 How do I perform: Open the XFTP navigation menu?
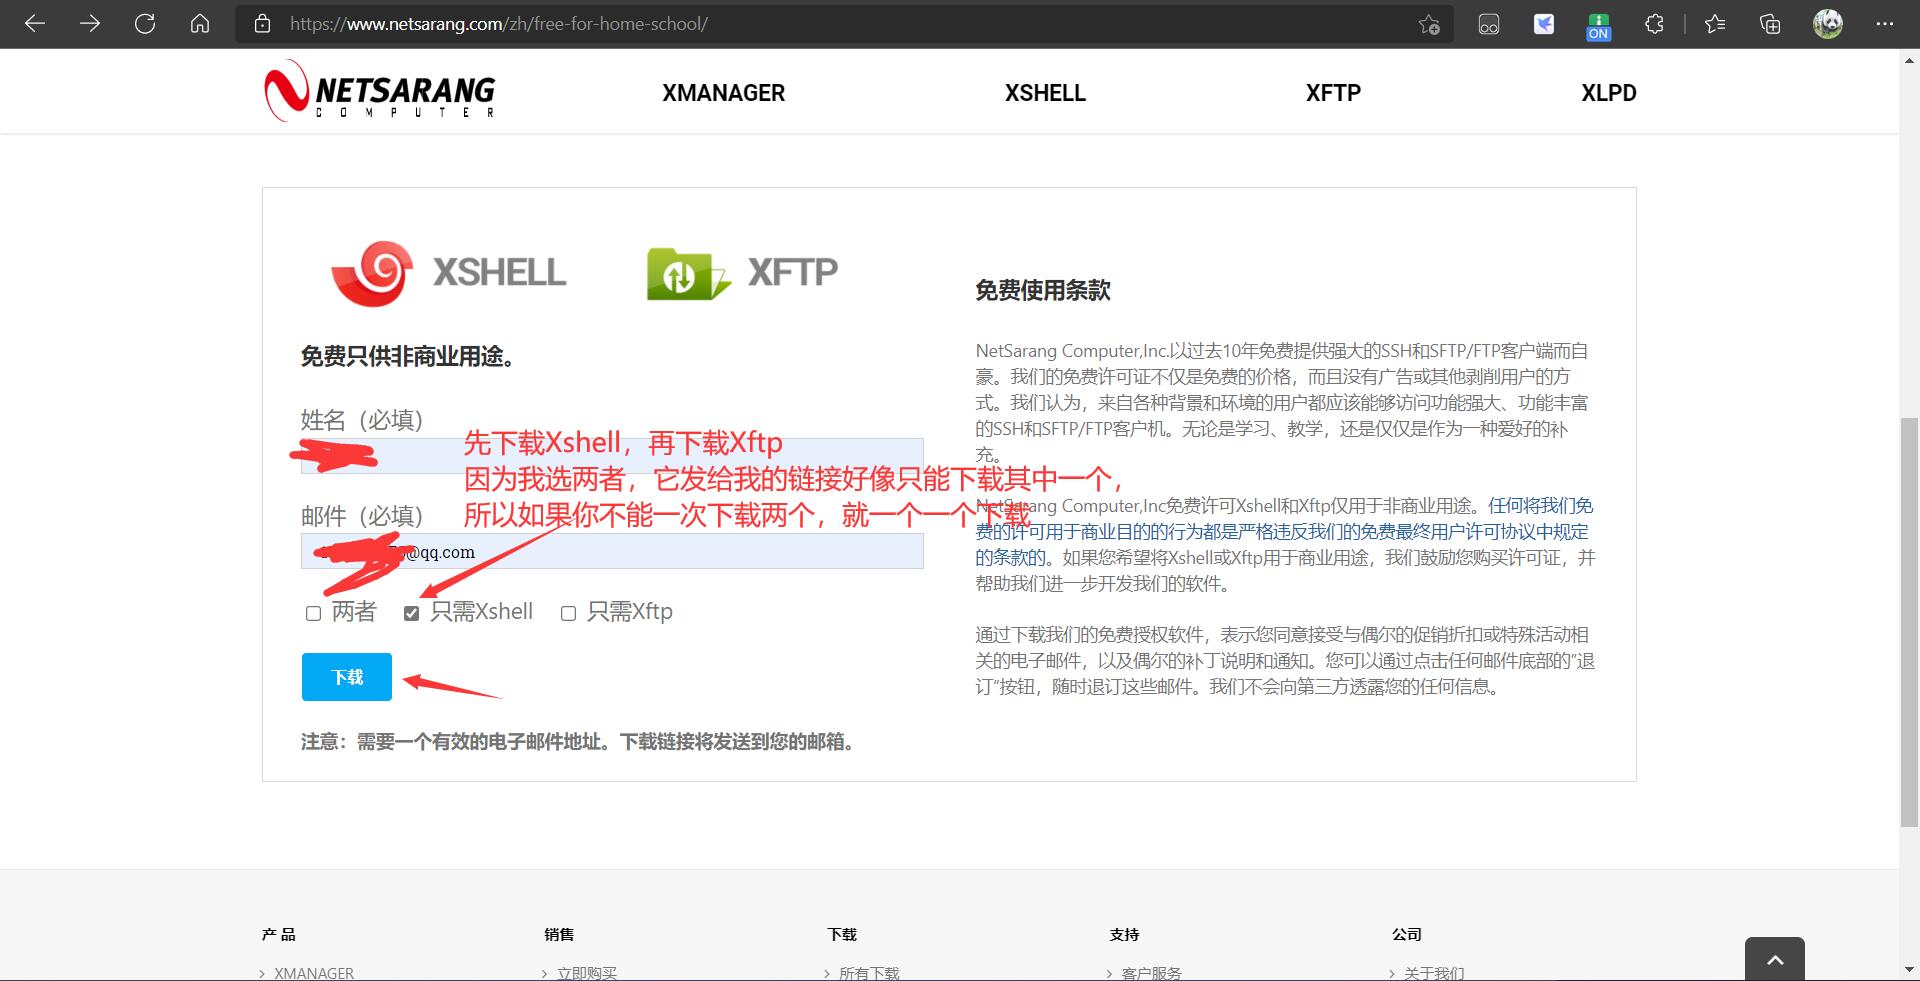1332,92
